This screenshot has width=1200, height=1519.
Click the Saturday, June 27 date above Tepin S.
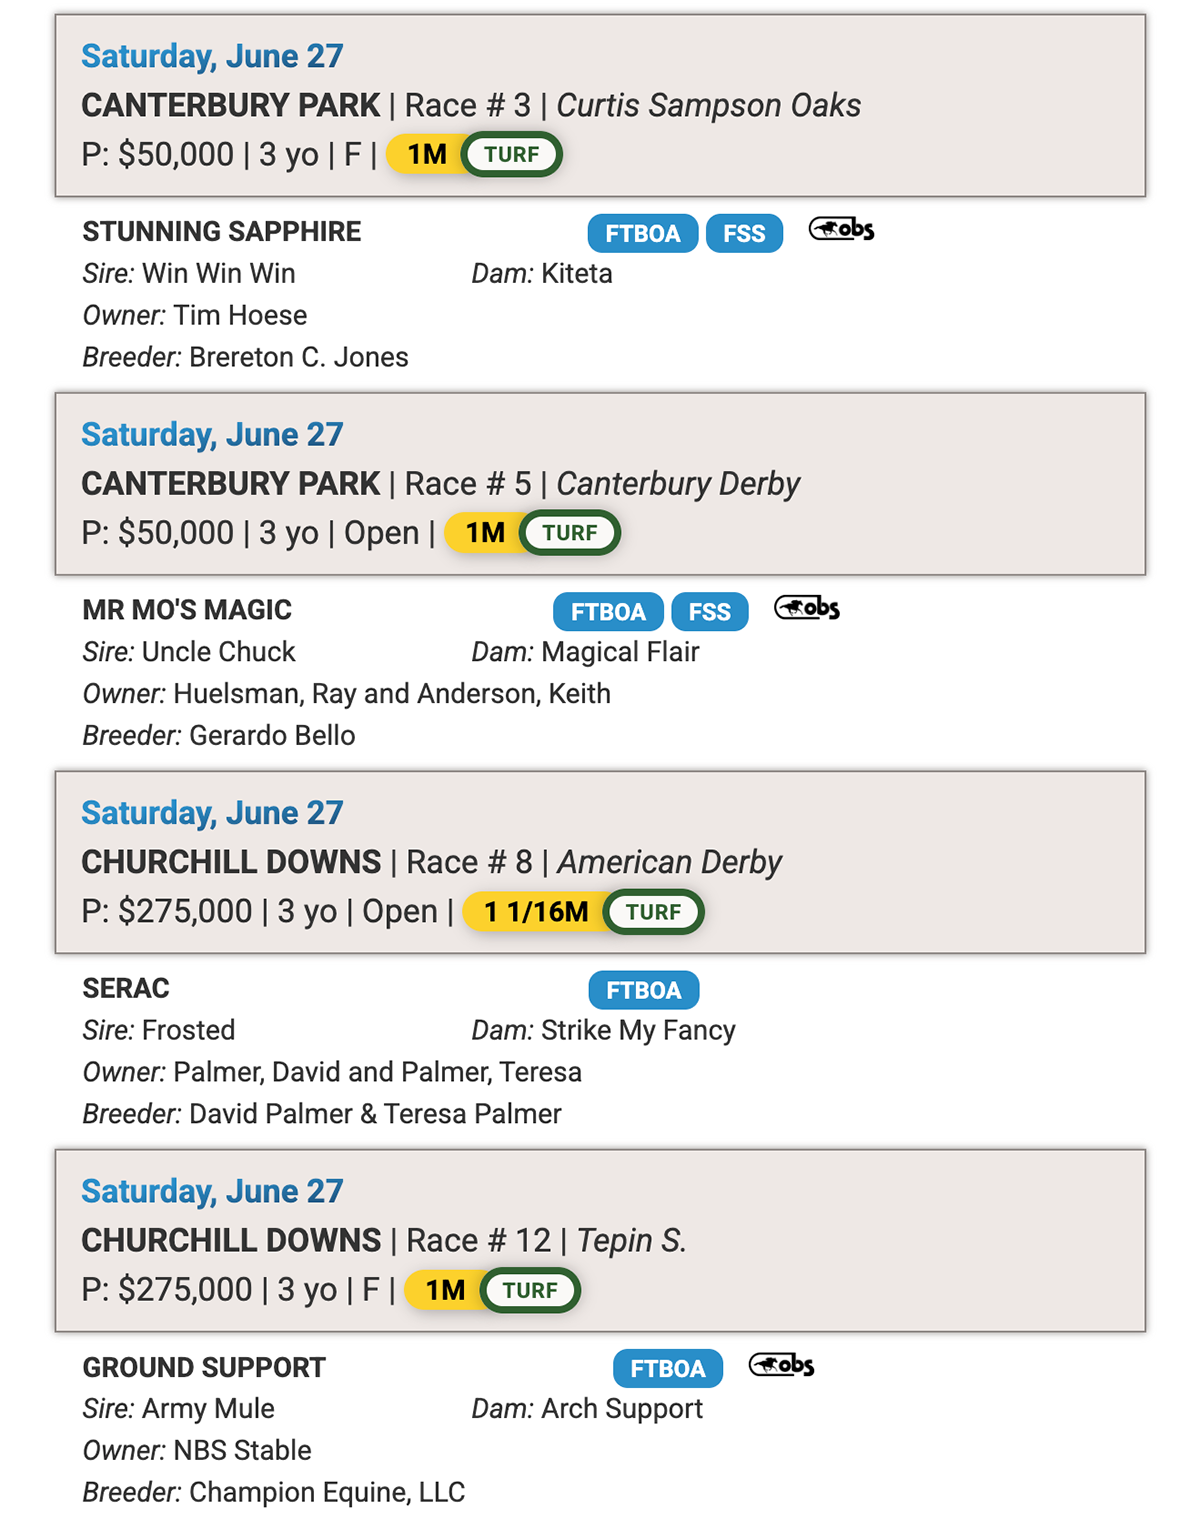(x=212, y=1191)
